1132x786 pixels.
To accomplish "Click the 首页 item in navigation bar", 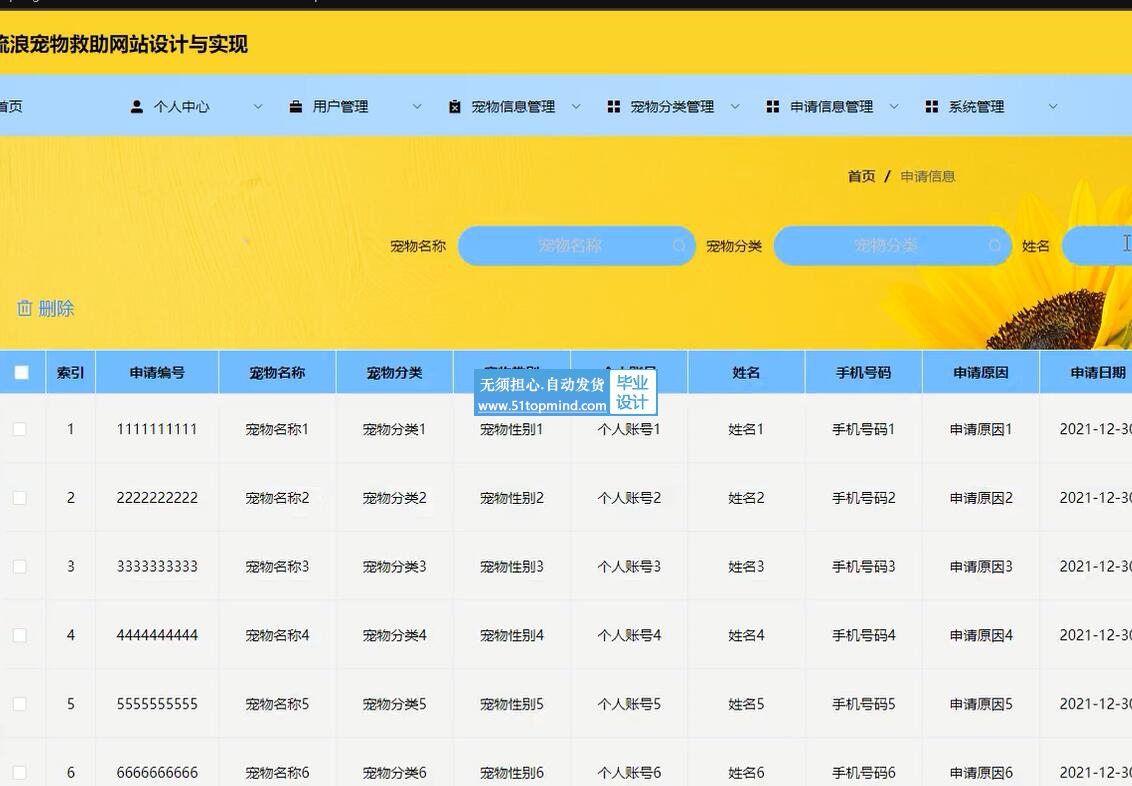I will tap(11, 107).
